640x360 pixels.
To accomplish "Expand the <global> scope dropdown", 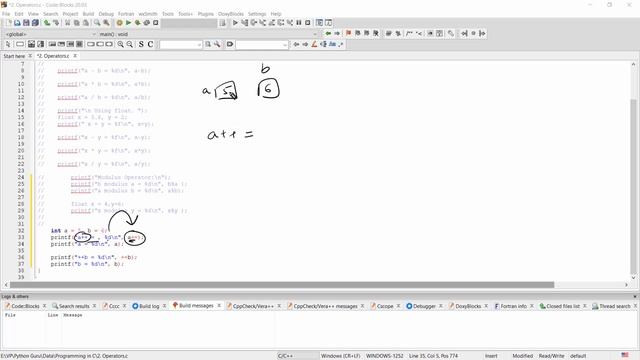I will point(93,34).
